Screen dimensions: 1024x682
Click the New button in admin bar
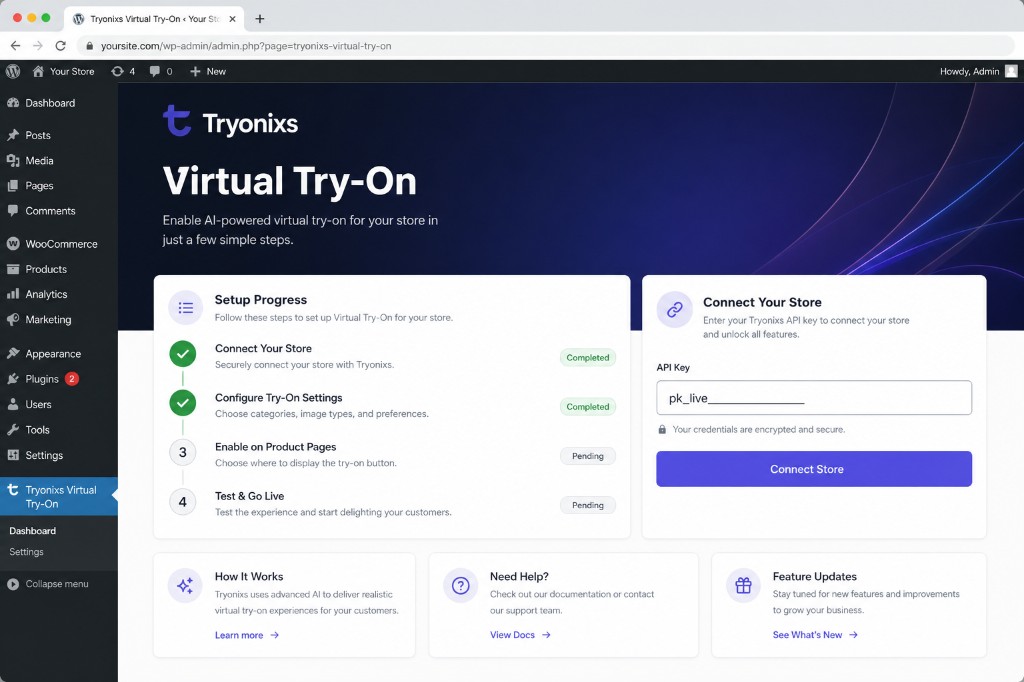208,71
